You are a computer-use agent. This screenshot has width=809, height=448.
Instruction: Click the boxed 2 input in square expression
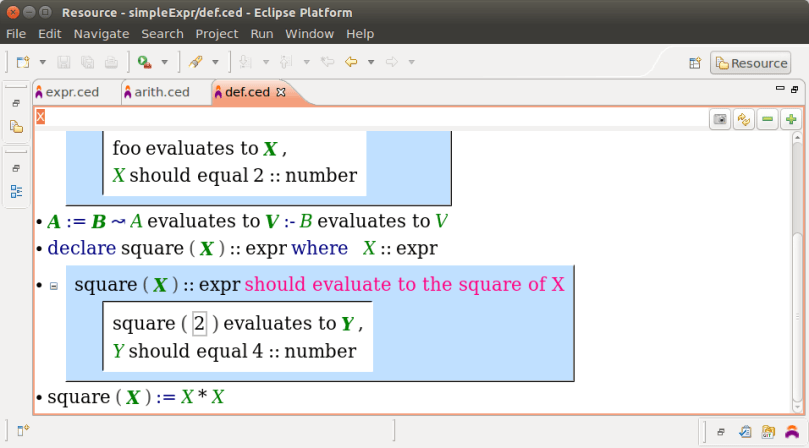[199, 323]
